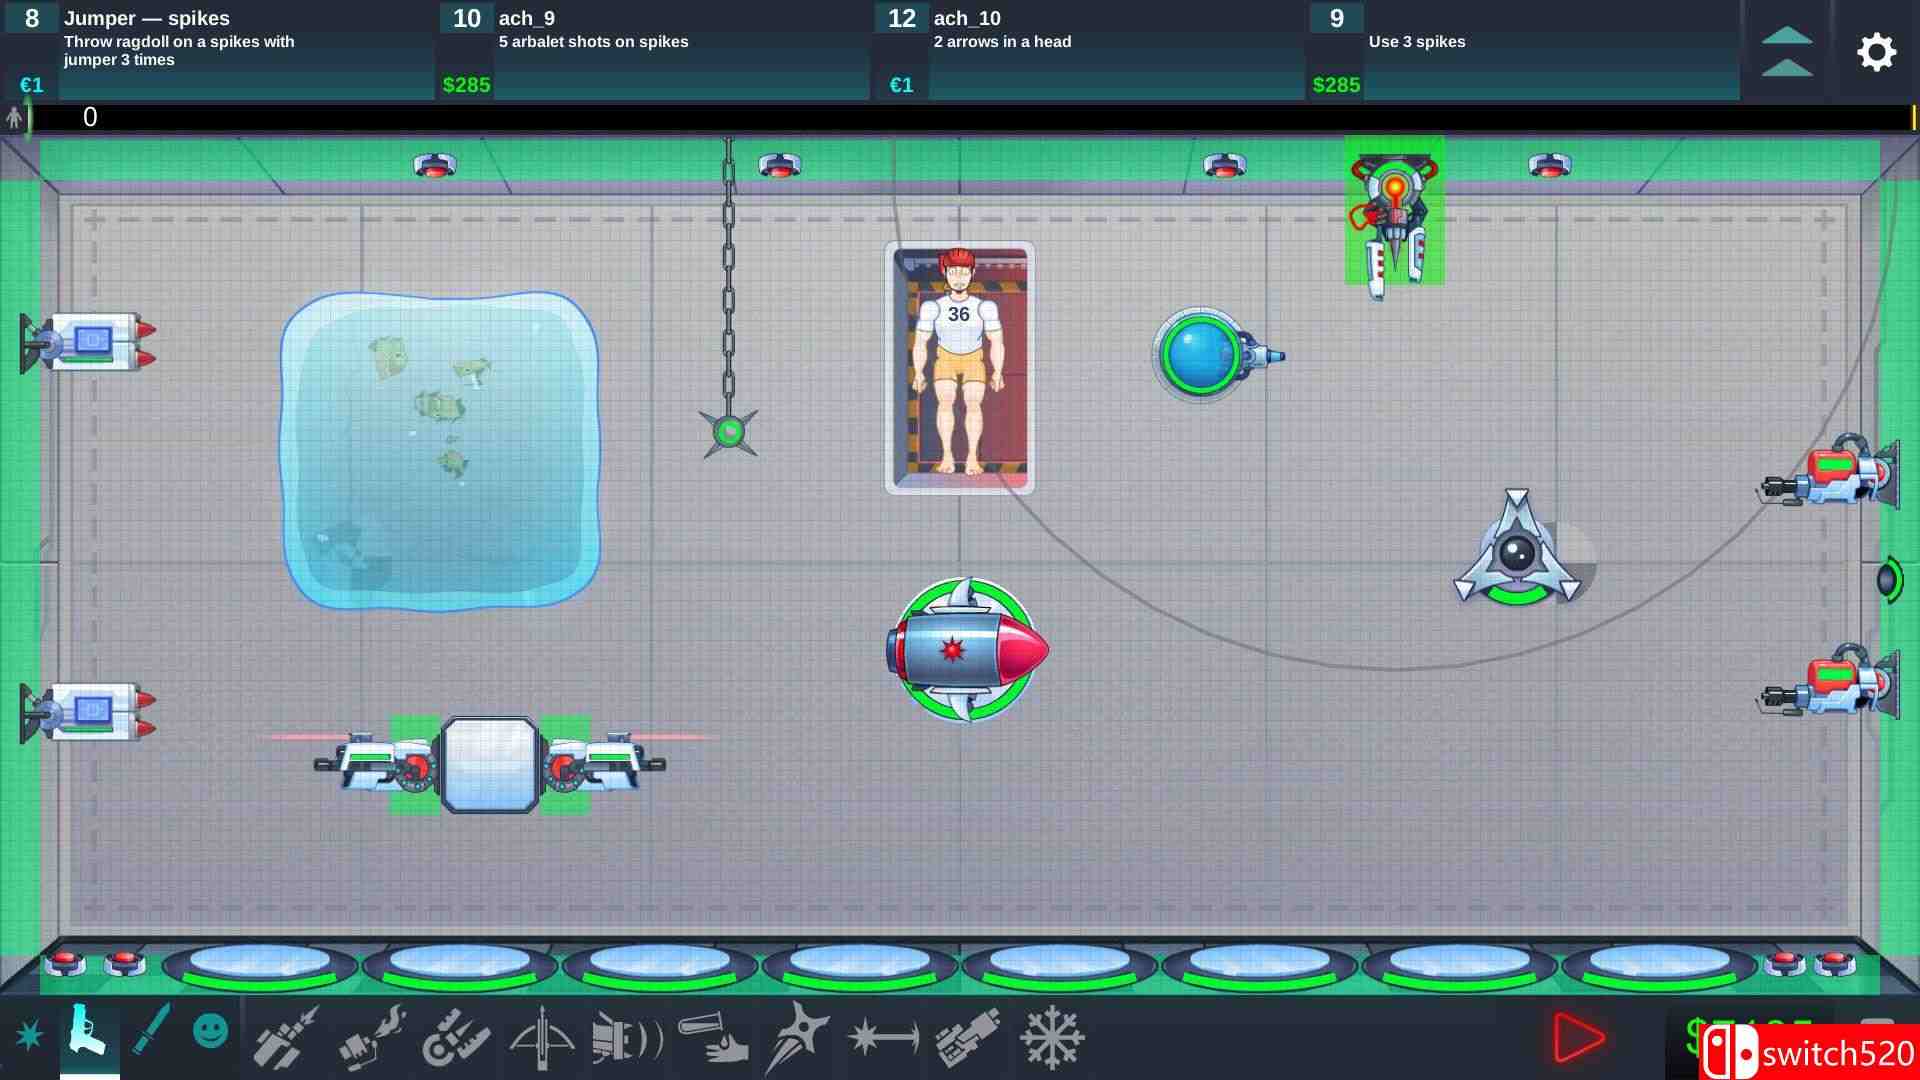Click the €1 price on Jumper achievement
Viewport: 1920px width, 1080px height.
(31, 85)
